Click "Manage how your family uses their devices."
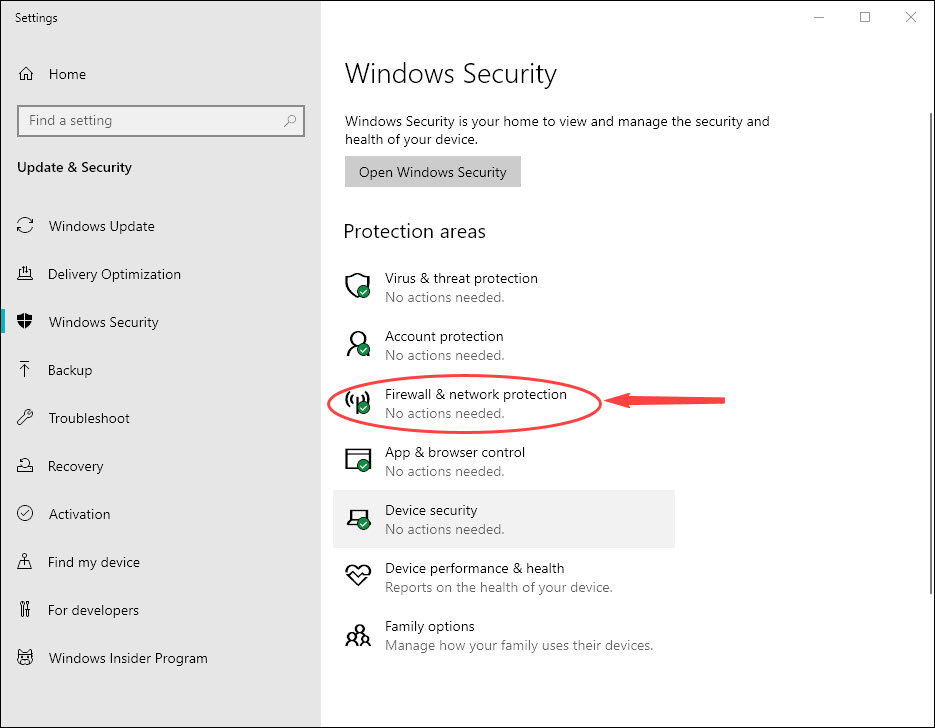The height and width of the screenshot is (728, 935). [x=519, y=645]
